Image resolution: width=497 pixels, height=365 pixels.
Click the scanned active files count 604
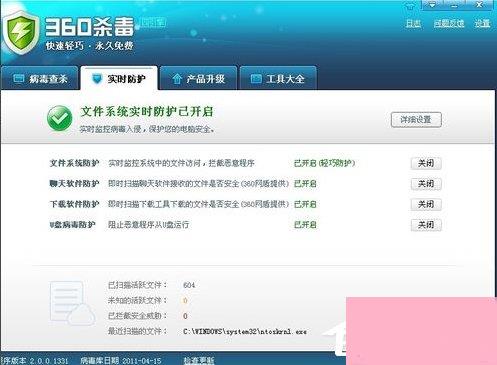point(189,285)
